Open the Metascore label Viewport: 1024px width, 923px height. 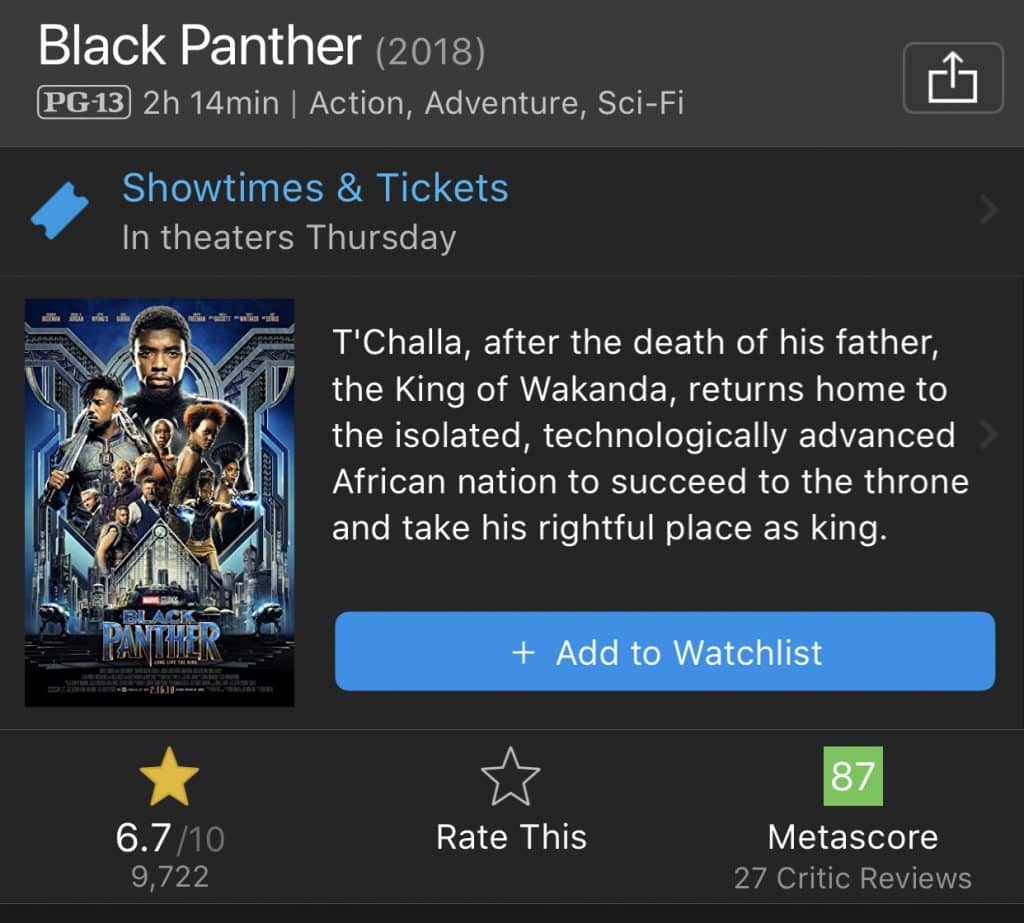pos(852,837)
